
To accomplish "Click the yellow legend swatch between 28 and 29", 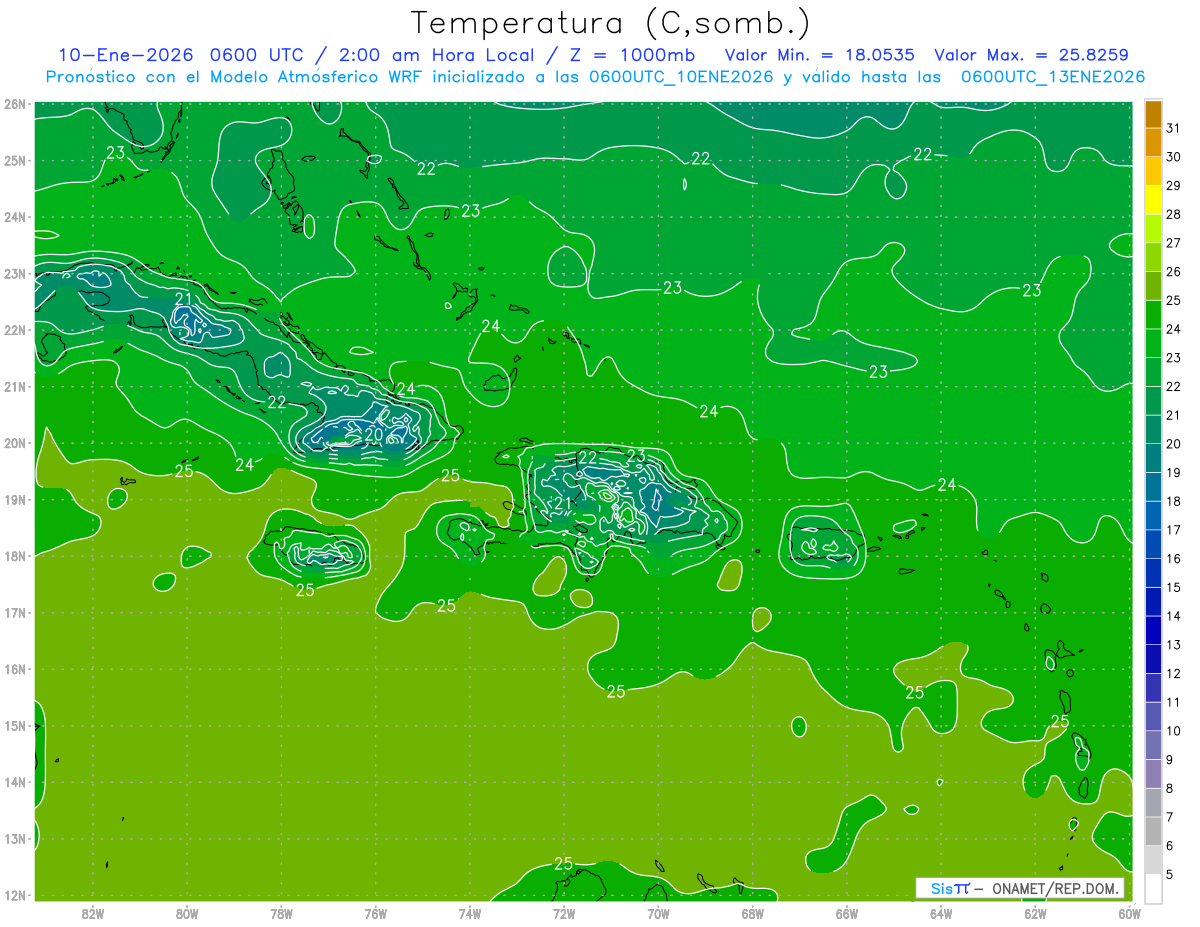I will point(1153,200).
